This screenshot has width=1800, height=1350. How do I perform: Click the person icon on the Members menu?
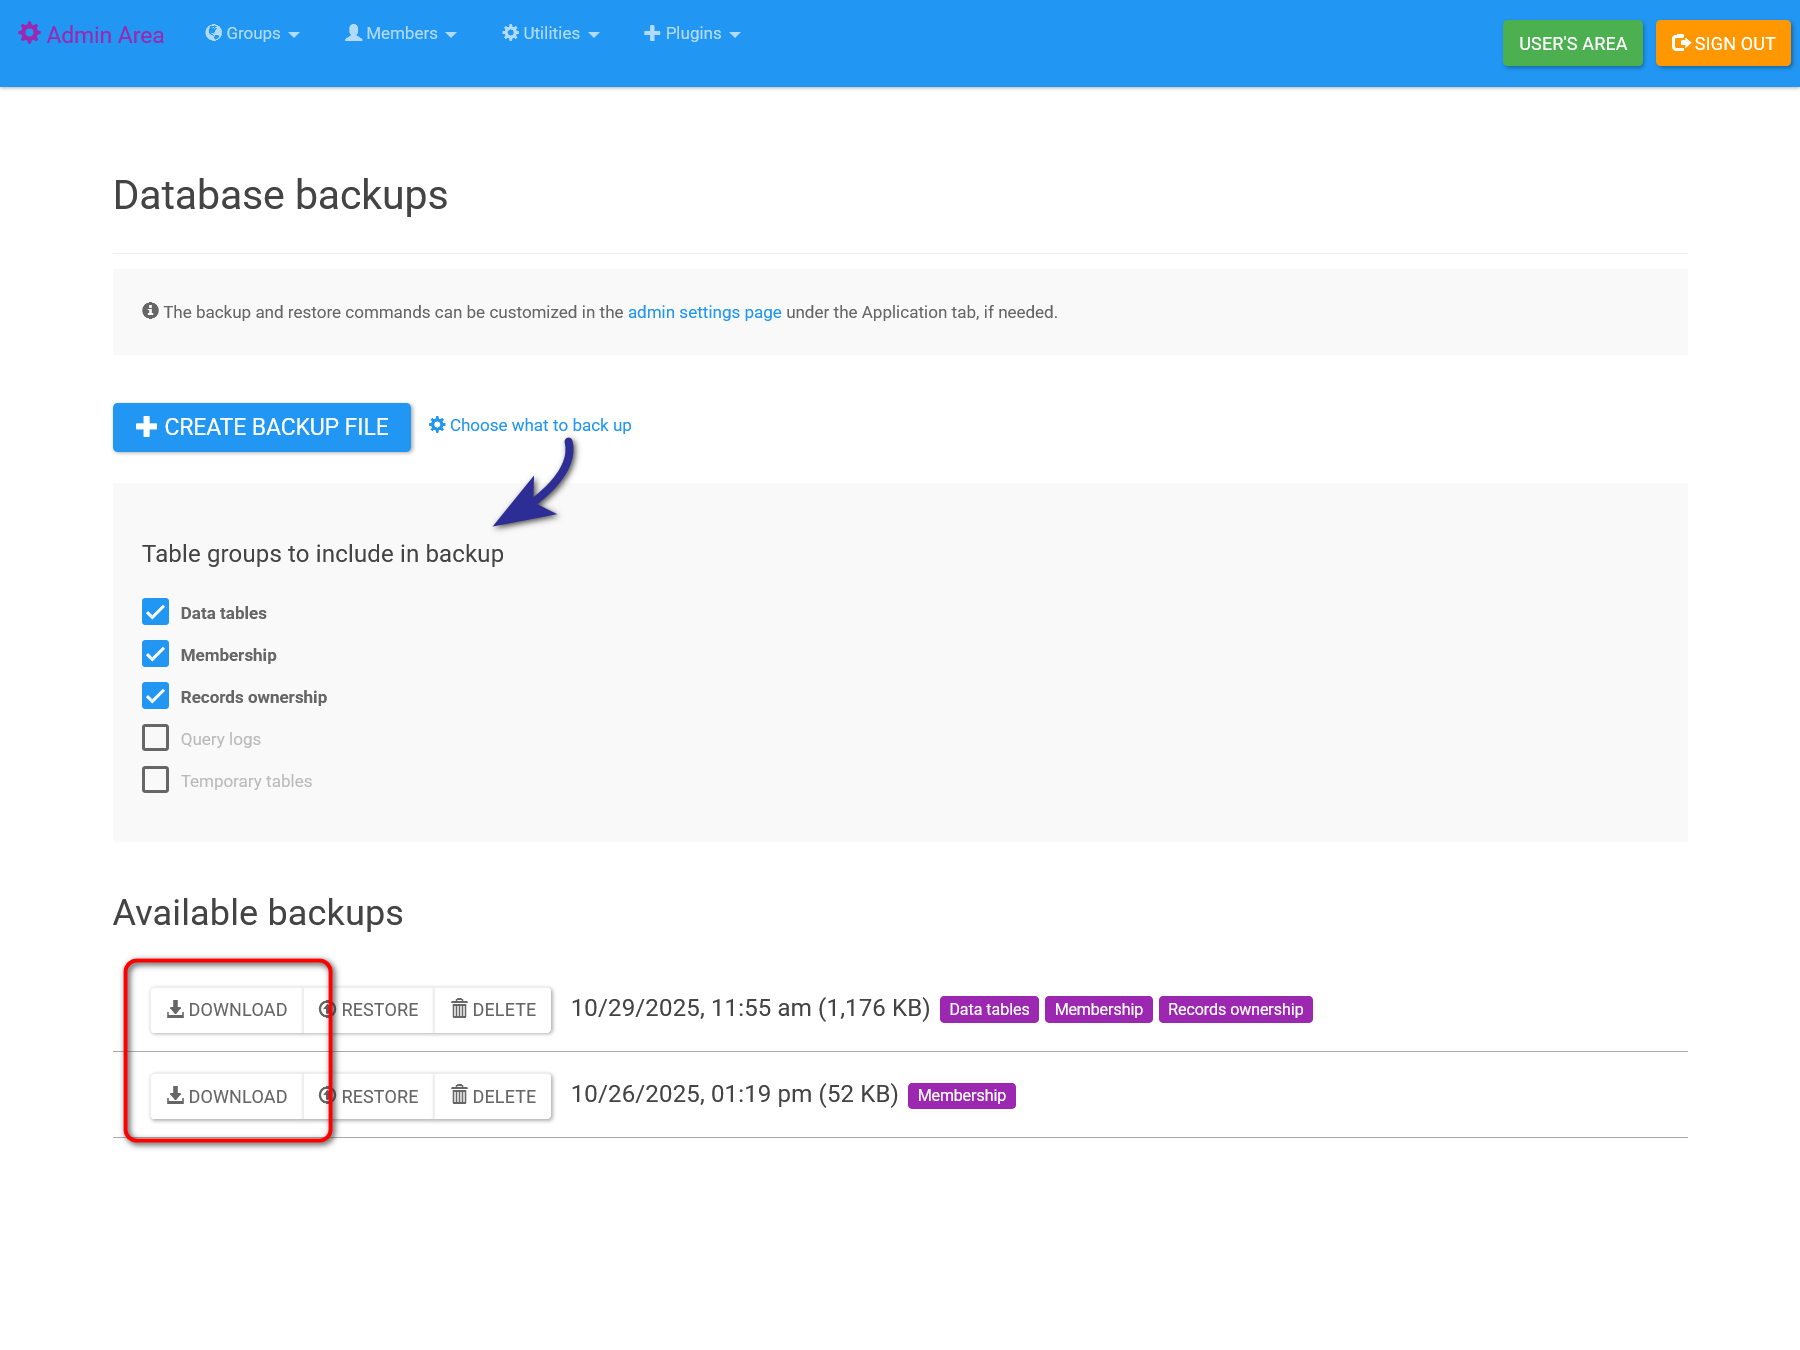[x=353, y=33]
